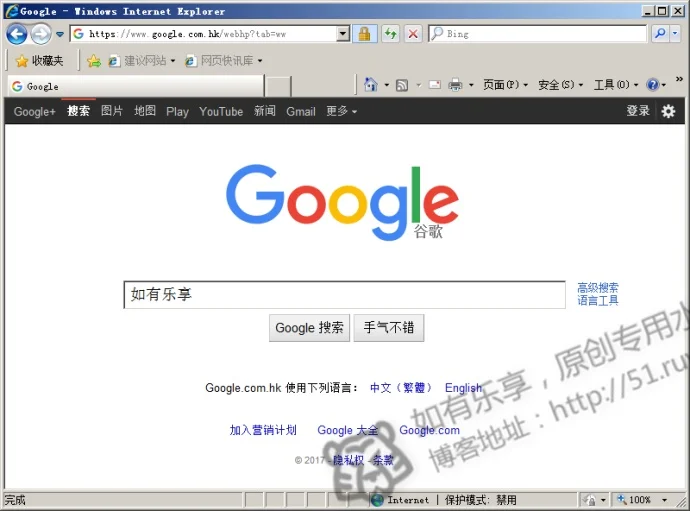The image size is (690, 511).
Task: Open the Google.com link
Action: [429, 430]
